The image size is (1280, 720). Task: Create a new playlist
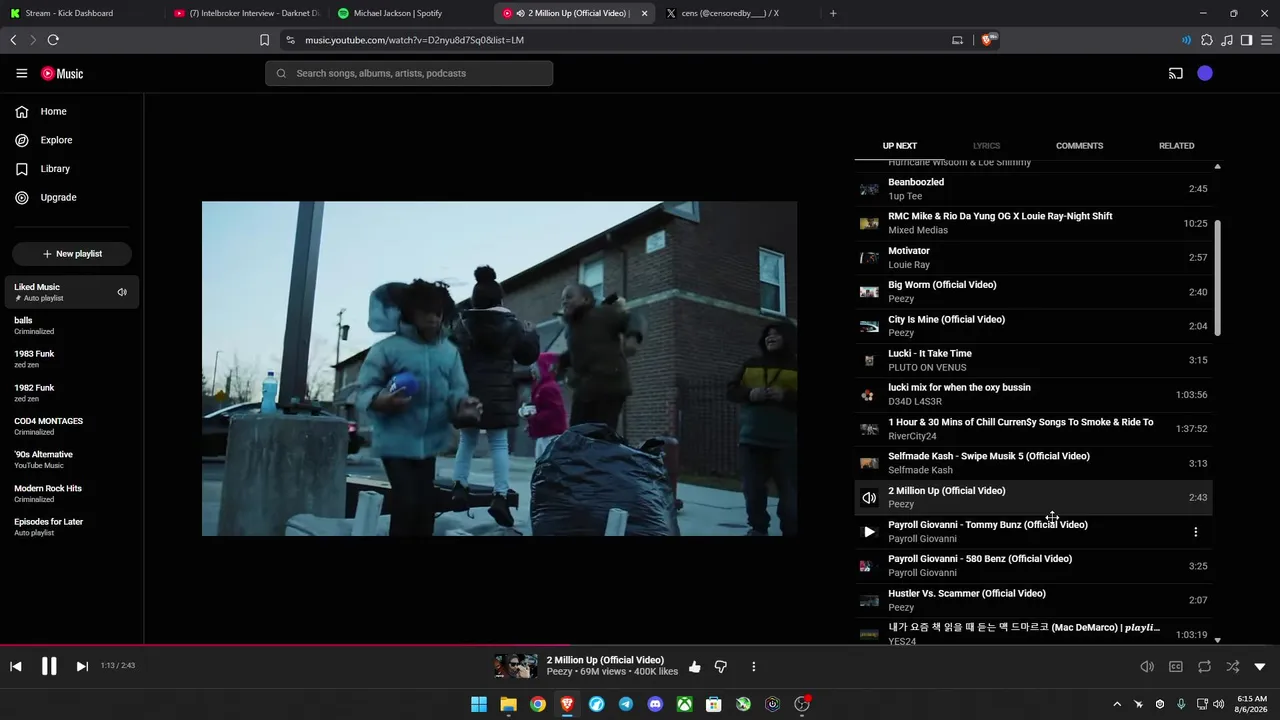72,254
